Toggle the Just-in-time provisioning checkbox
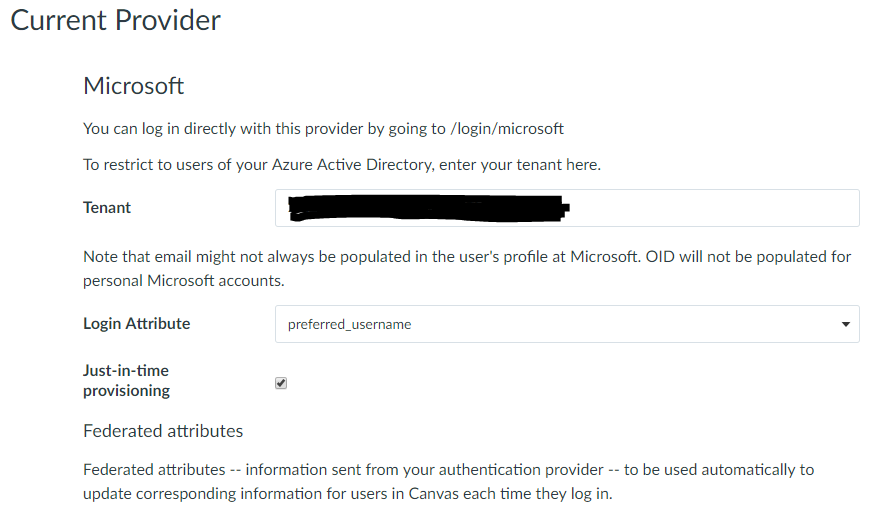Image resolution: width=875 pixels, height=514 pixels. pyautogui.click(x=281, y=383)
